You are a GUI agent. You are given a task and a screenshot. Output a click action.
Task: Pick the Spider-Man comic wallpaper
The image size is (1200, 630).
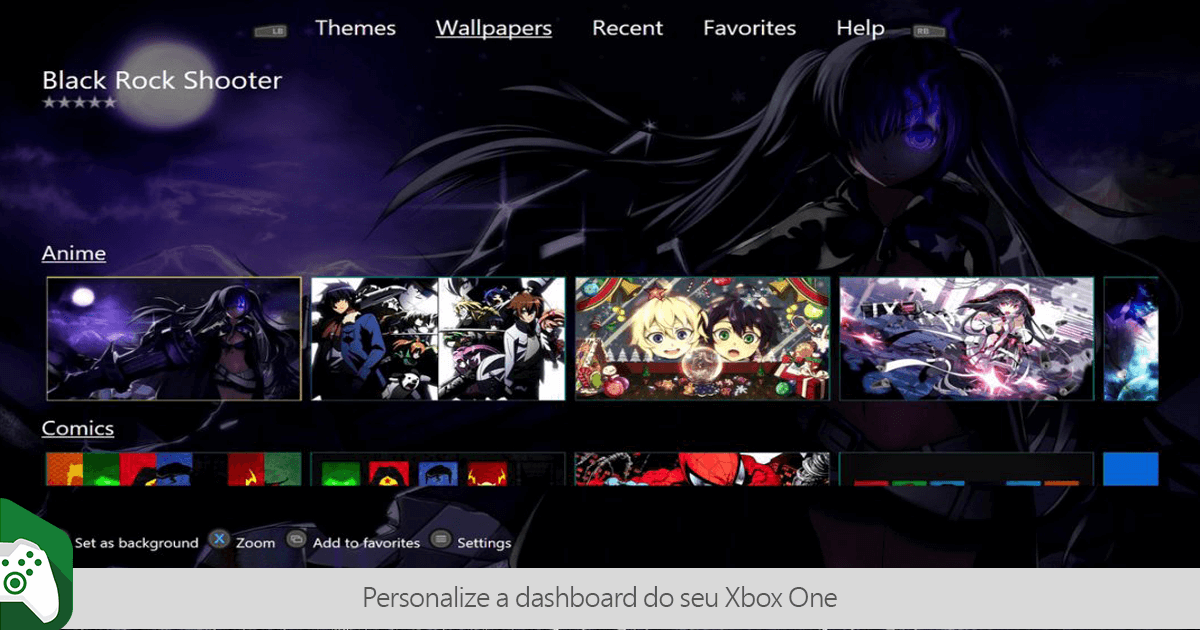click(702, 470)
